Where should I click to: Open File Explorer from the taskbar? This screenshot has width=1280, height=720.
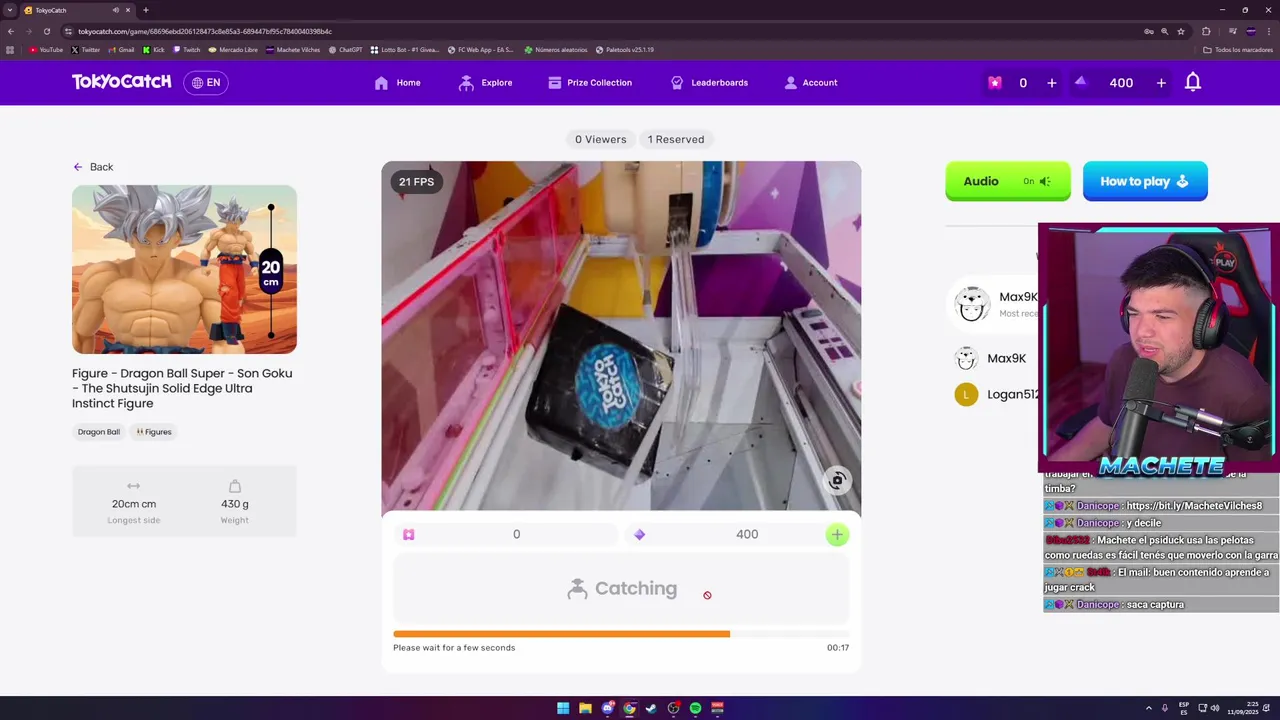[585, 708]
